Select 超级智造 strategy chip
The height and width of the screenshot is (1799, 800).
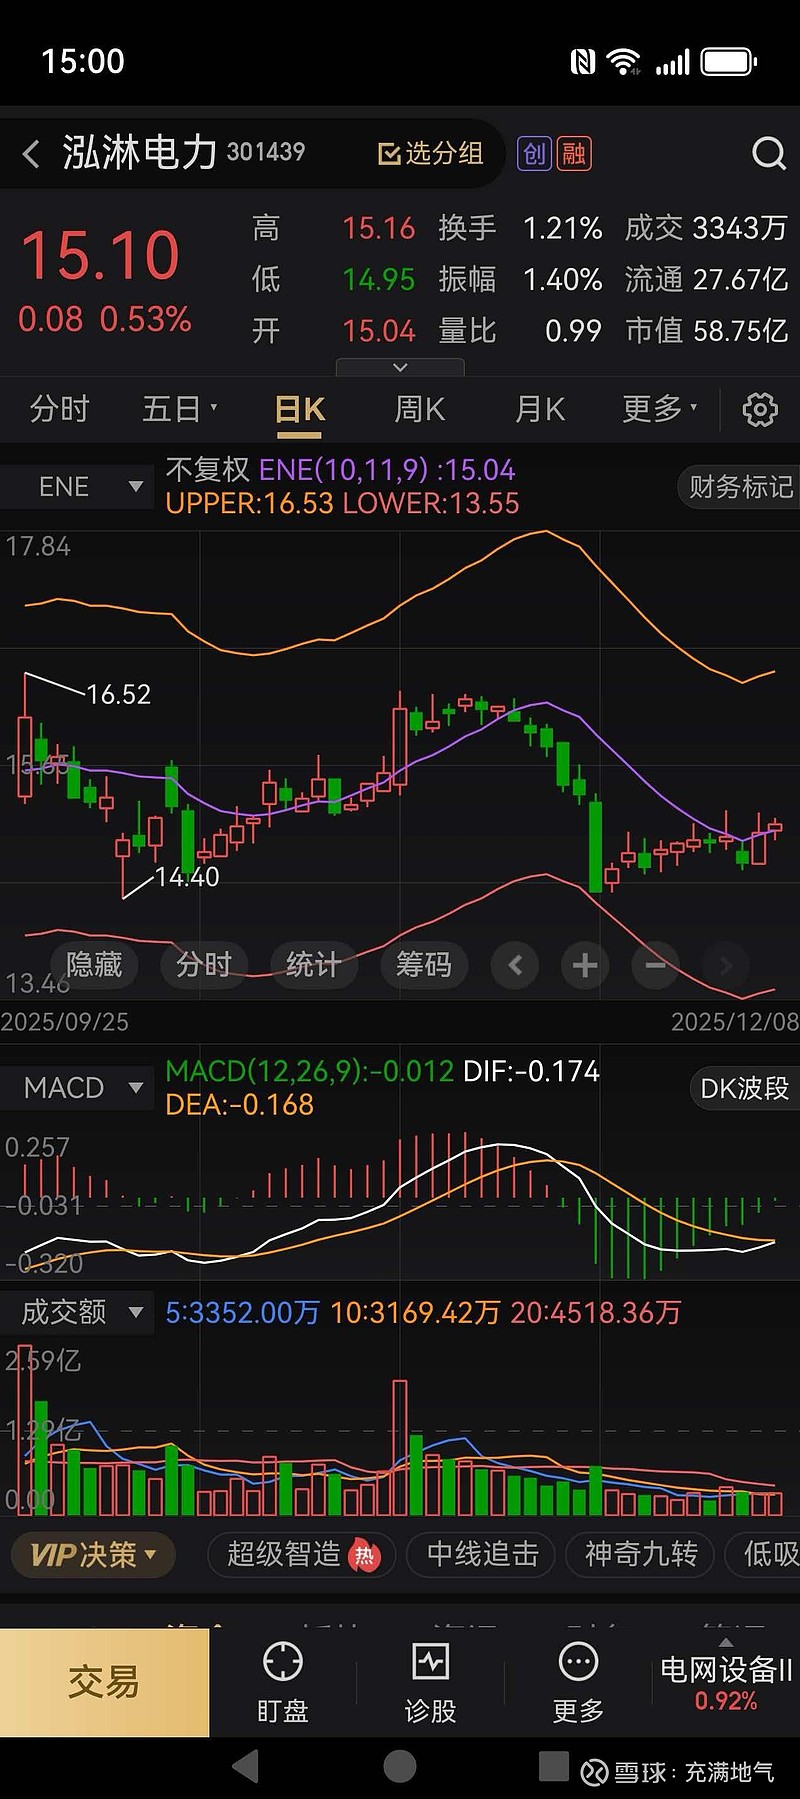point(302,1555)
